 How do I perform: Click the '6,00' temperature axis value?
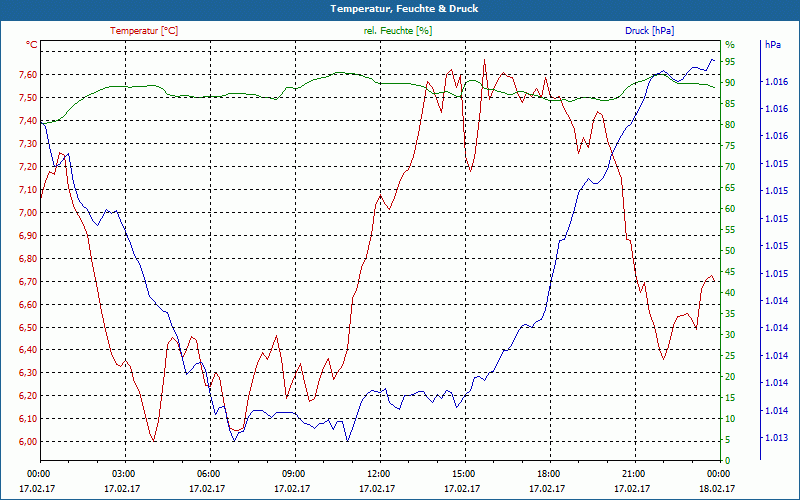(28, 442)
